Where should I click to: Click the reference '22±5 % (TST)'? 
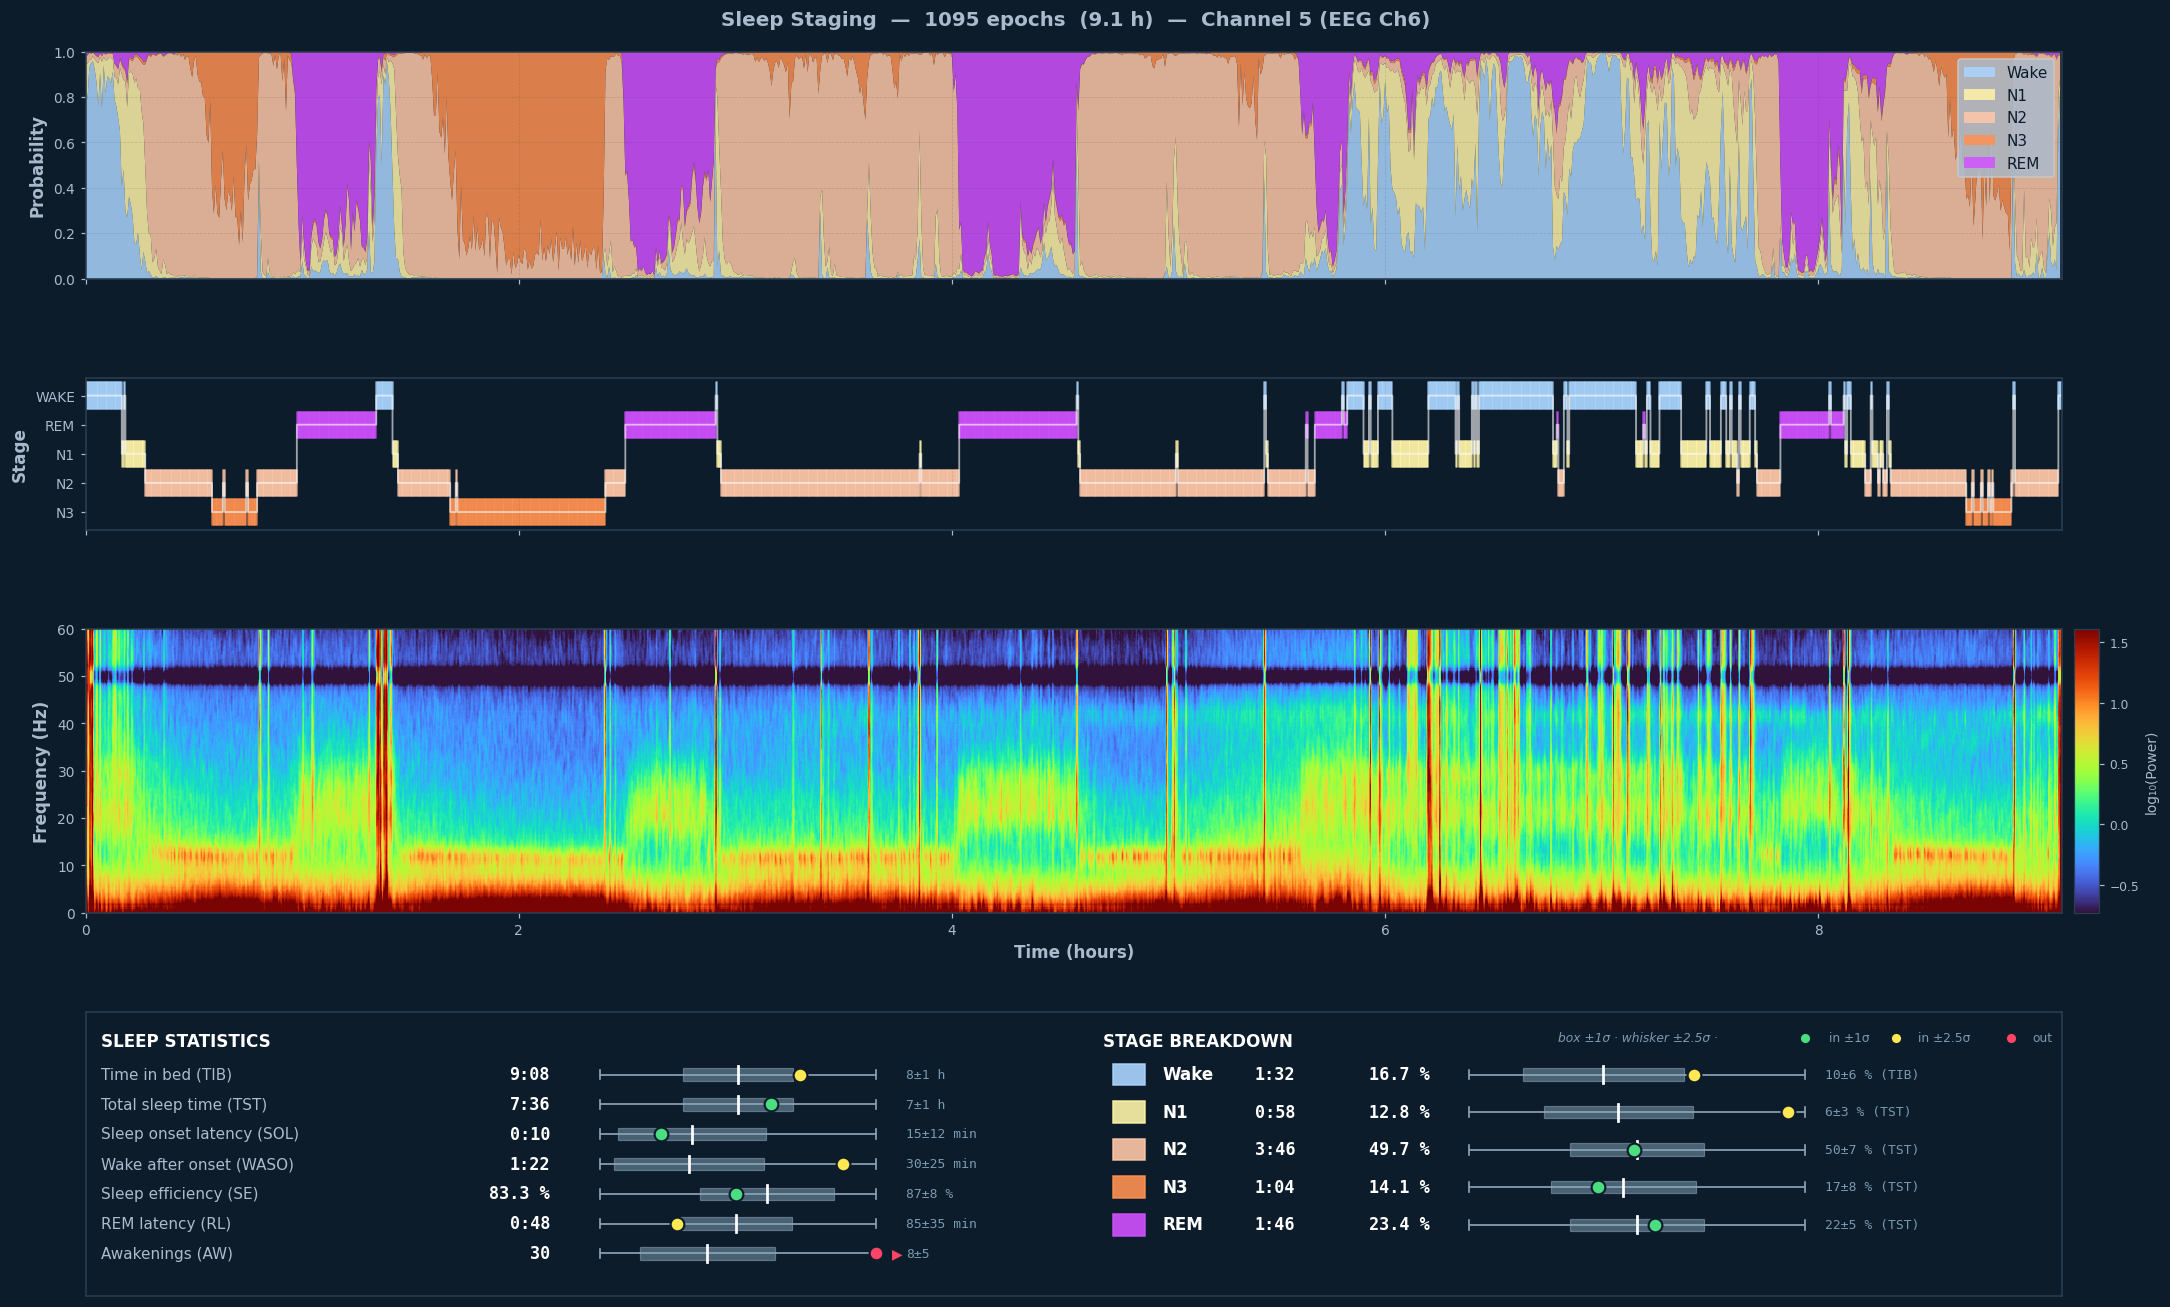coord(1872,1225)
